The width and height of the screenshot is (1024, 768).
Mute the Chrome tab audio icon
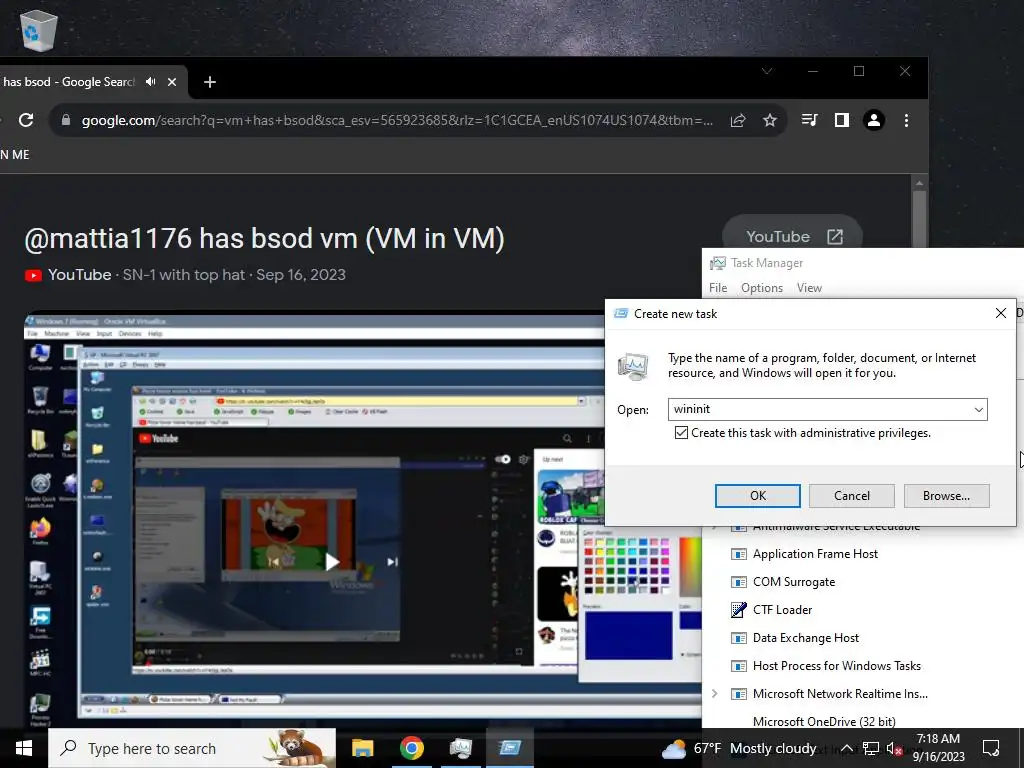(151, 82)
